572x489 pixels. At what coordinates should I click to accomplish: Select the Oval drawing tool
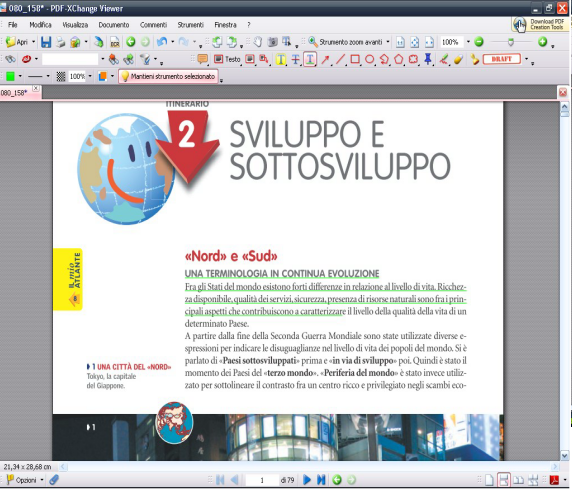click(369, 59)
